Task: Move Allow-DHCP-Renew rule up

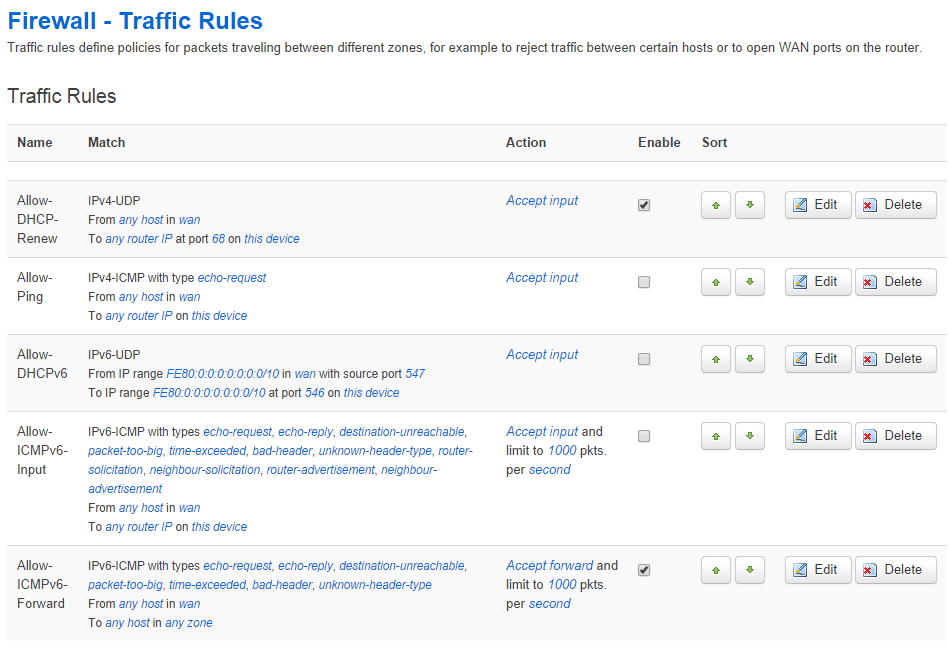Action: (x=715, y=205)
